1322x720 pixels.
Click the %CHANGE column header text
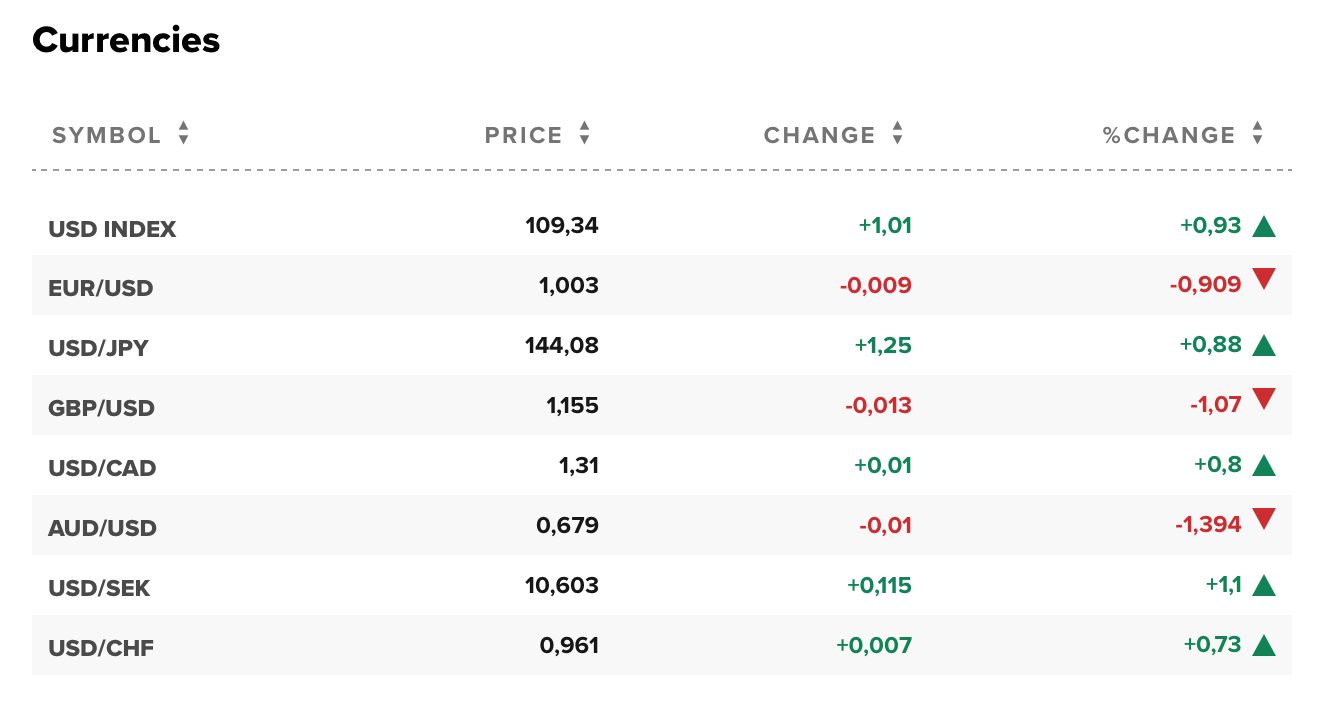tap(1169, 135)
